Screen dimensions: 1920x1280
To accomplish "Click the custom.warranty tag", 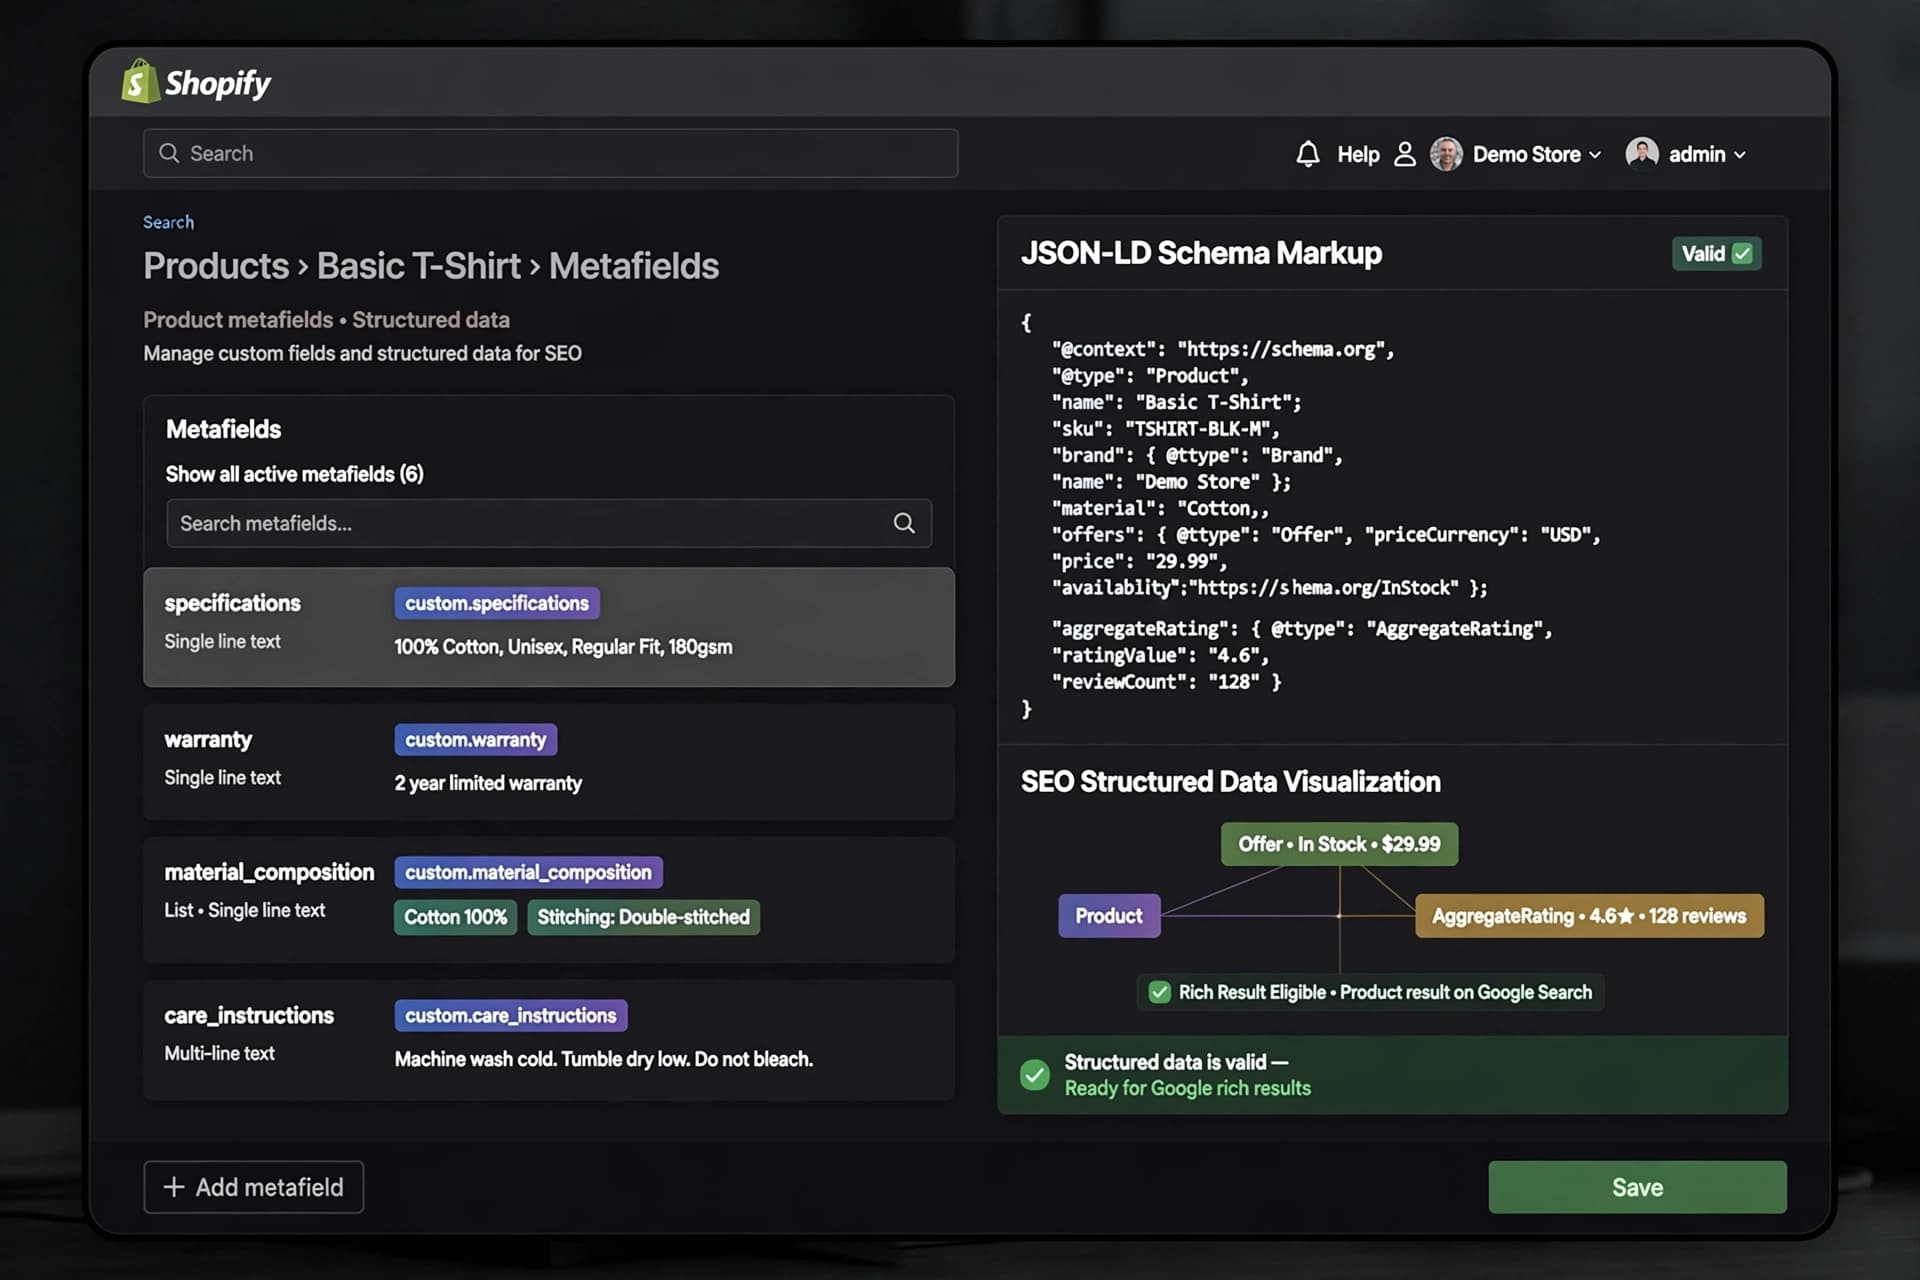I will [x=475, y=740].
